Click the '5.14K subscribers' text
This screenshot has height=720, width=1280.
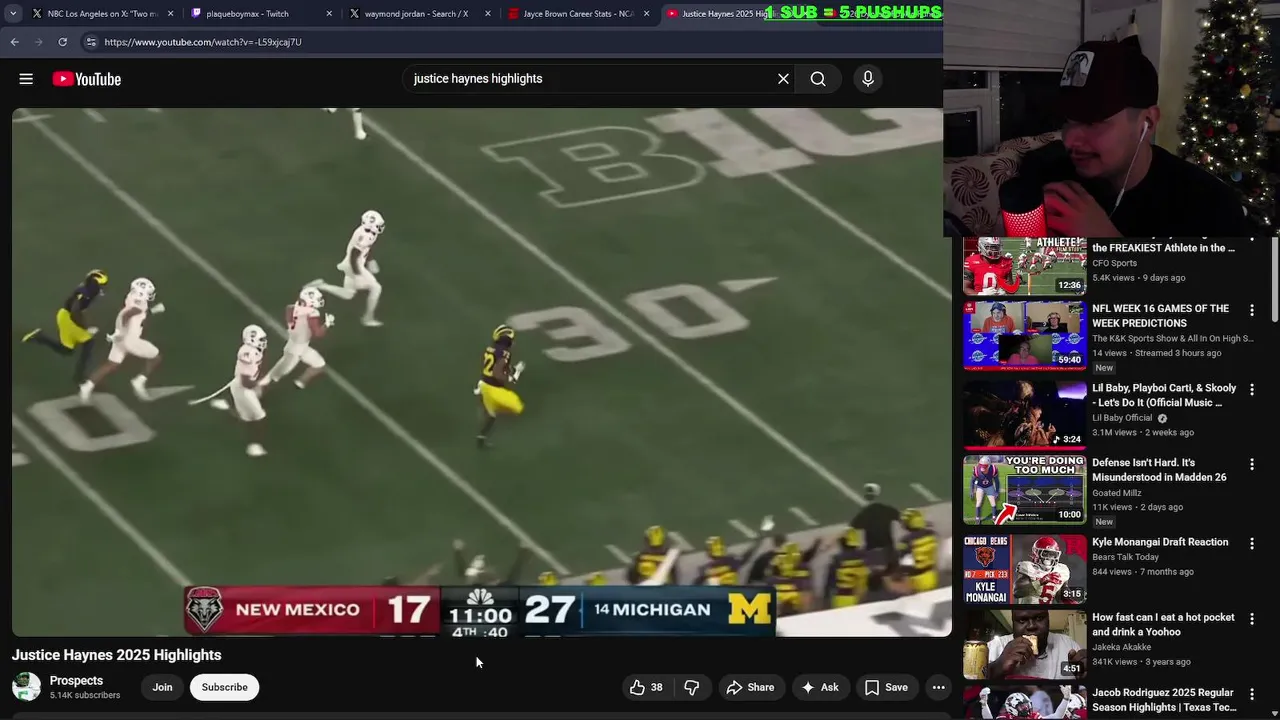[85, 695]
